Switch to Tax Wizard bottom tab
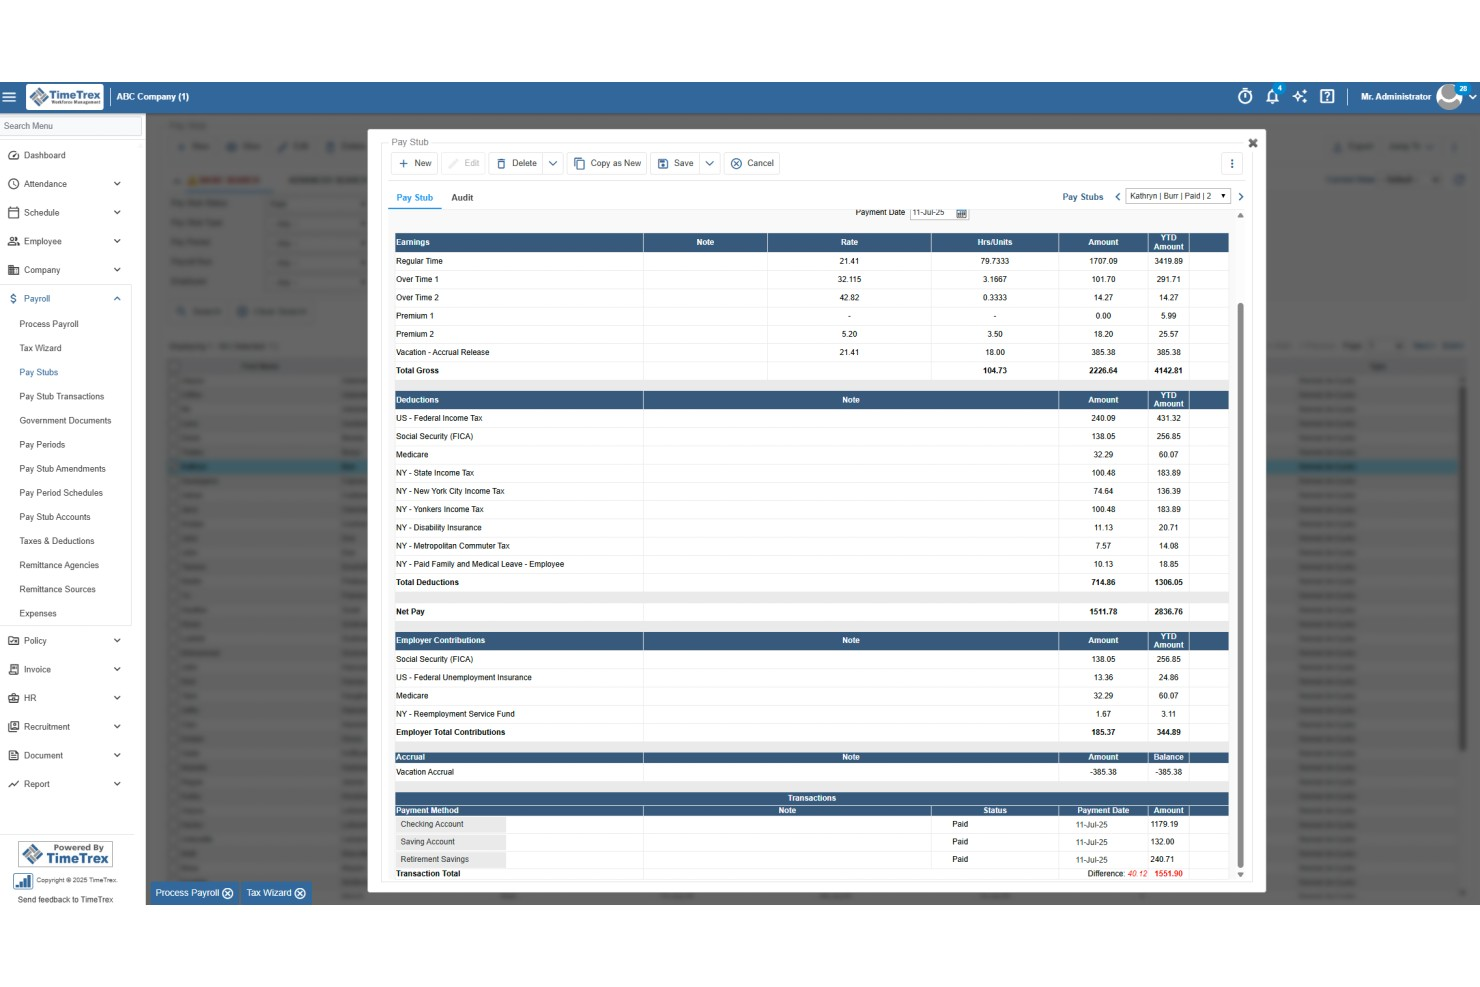 click(x=269, y=893)
